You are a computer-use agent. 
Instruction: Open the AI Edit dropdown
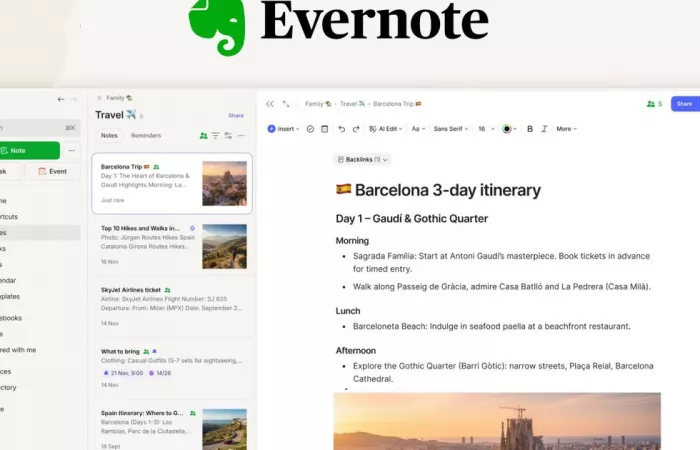coord(386,129)
